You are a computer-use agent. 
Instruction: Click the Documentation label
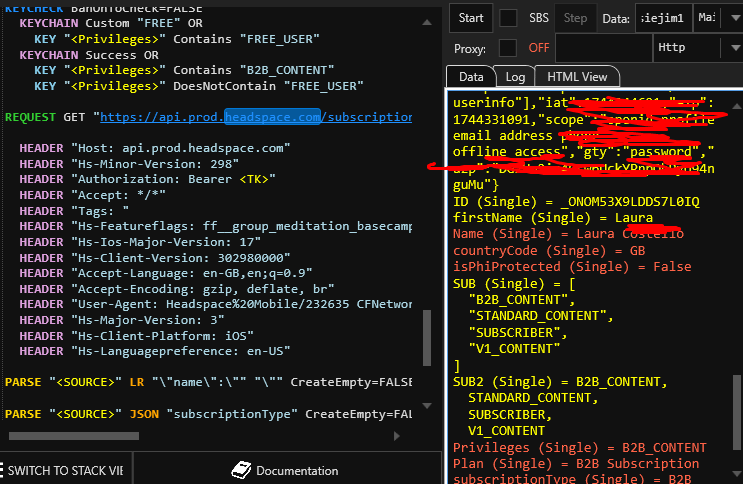297,471
